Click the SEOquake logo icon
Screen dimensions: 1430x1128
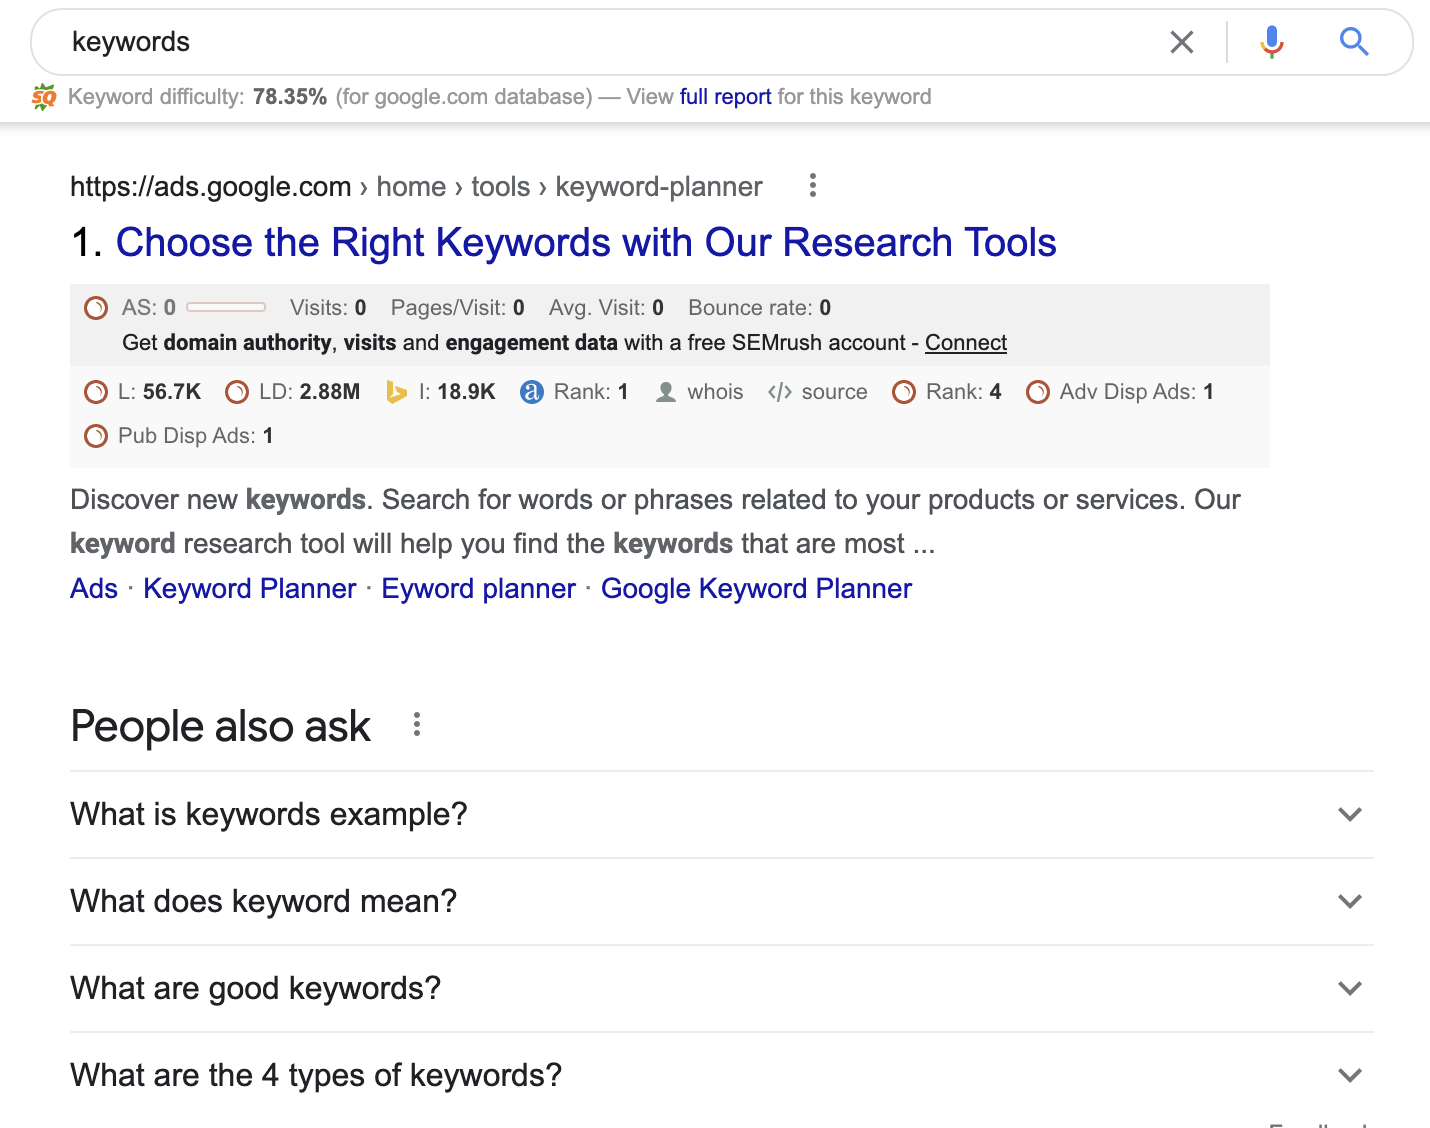(44, 97)
